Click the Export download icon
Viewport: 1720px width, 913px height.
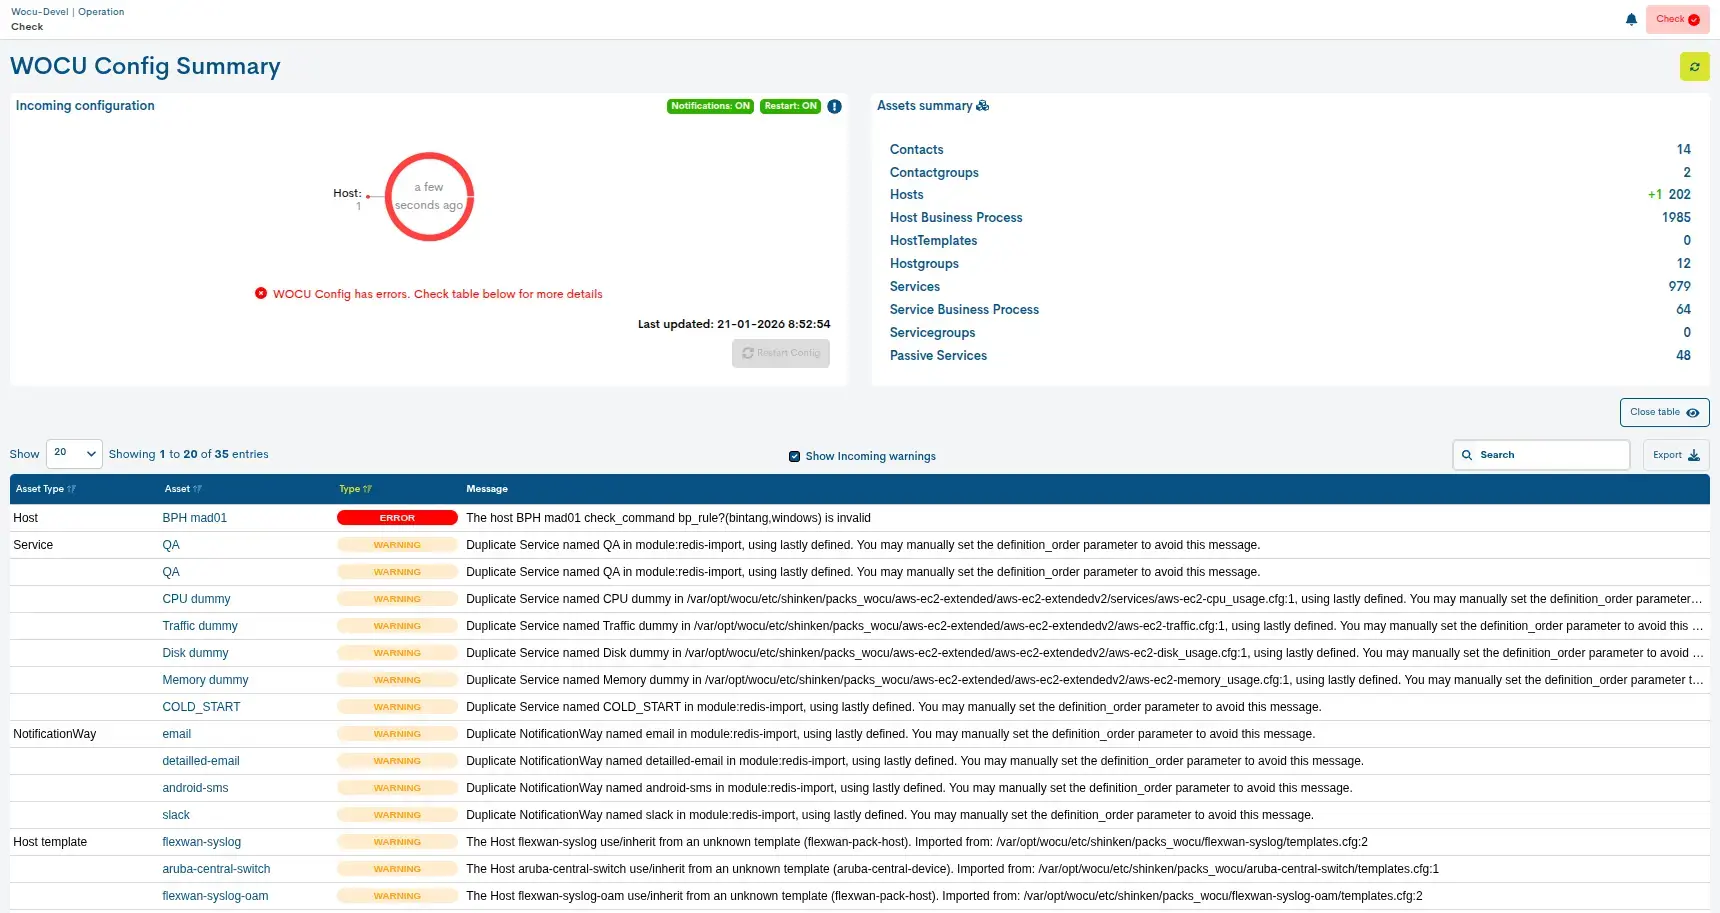[1693, 455]
